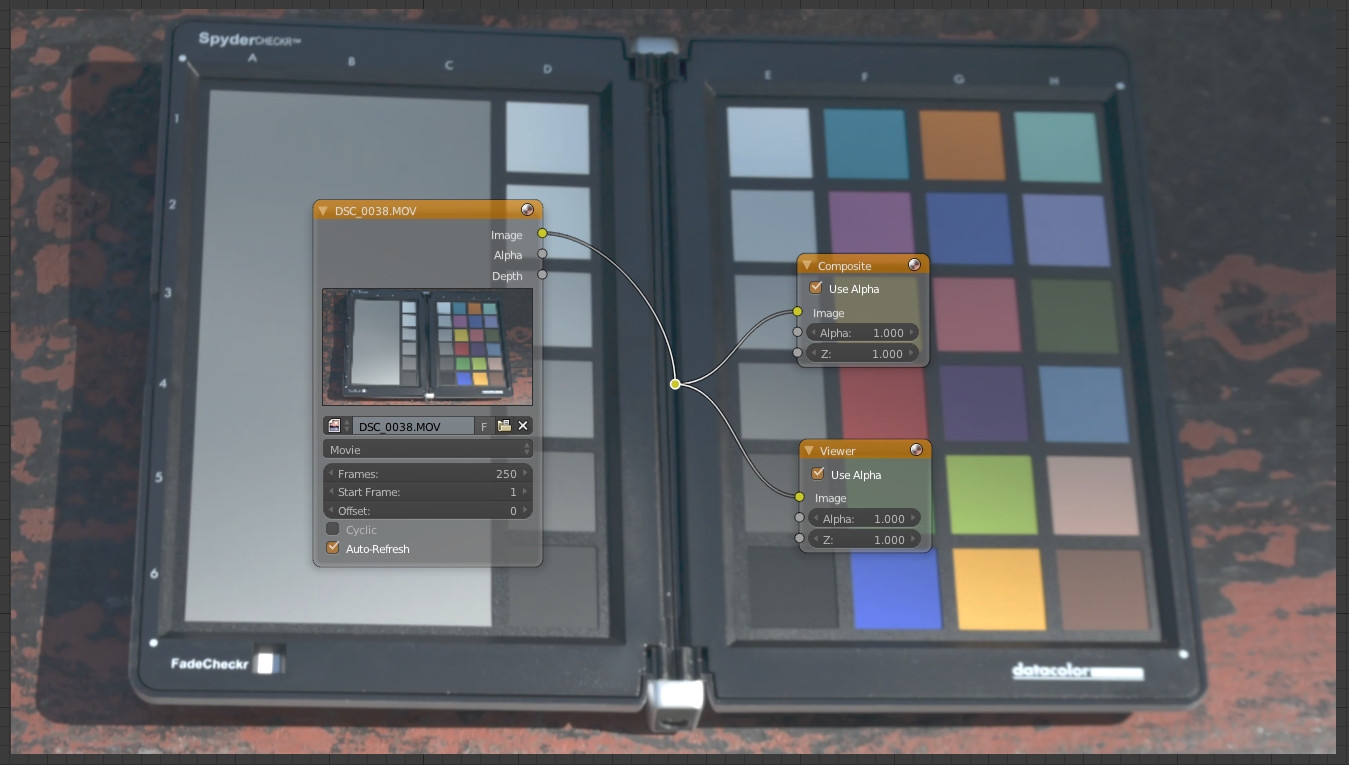Click the Start Frame 1 value field

(x=428, y=492)
